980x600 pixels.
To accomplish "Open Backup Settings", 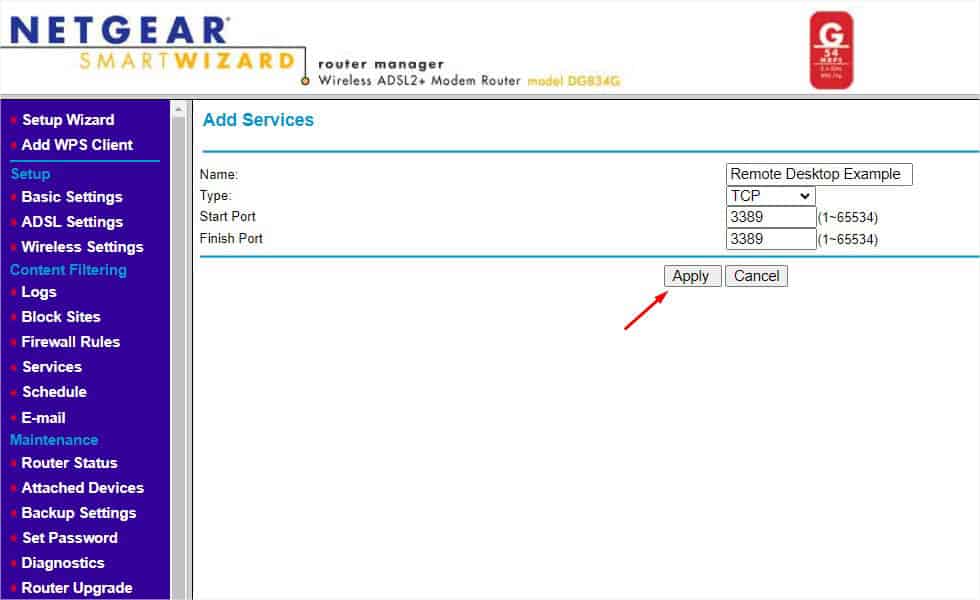I will click(x=79, y=513).
